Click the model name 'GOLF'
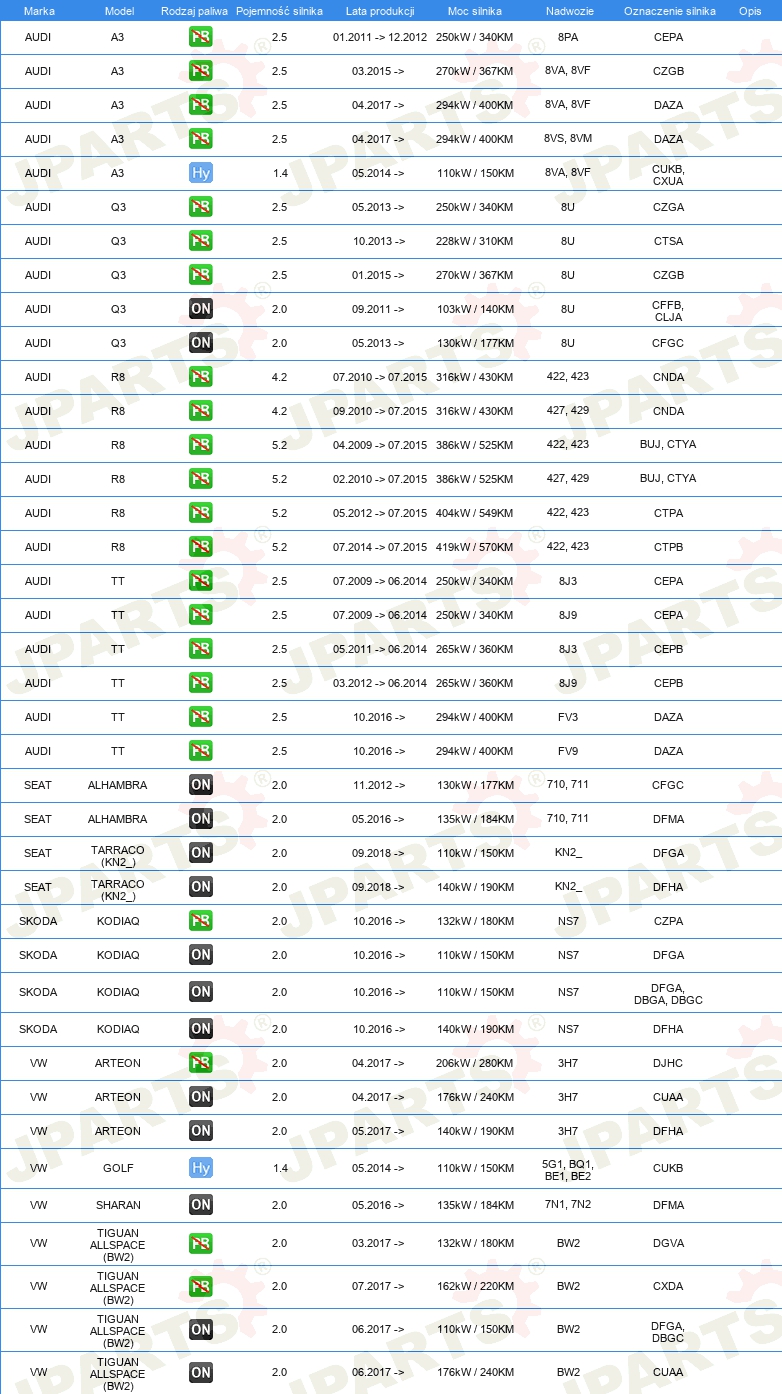The height and width of the screenshot is (1394, 782). tap(118, 1168)
